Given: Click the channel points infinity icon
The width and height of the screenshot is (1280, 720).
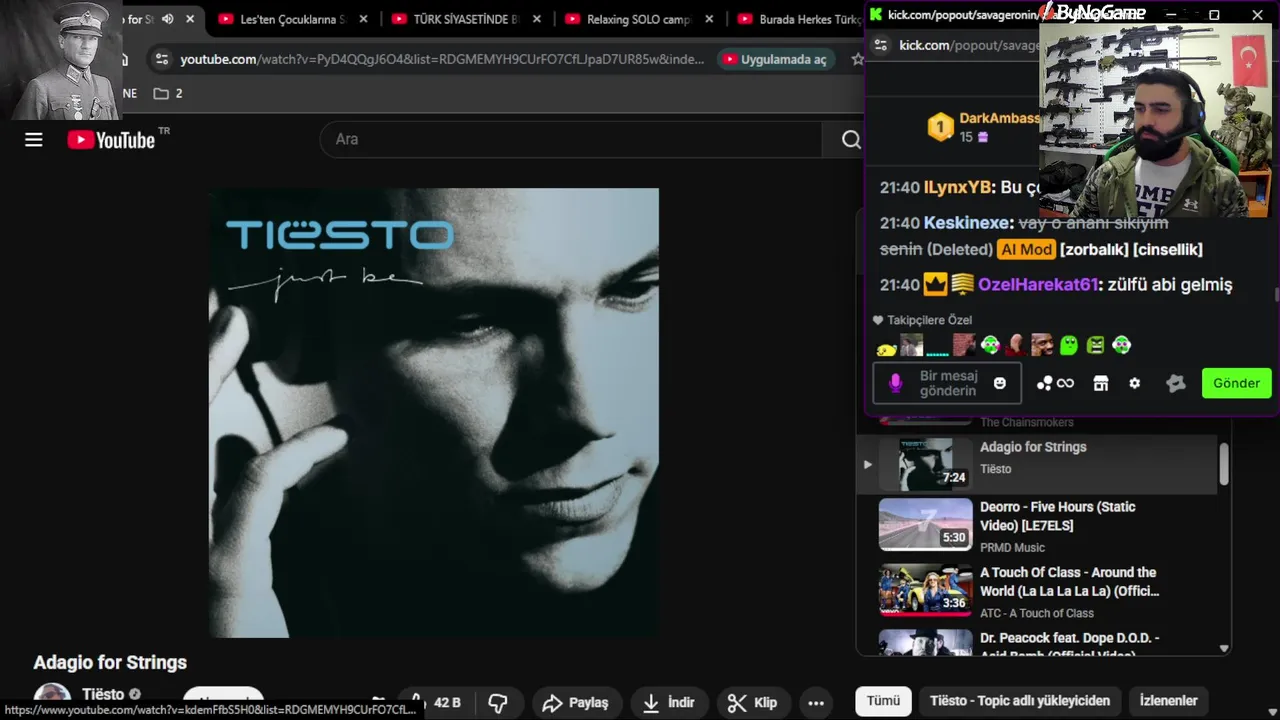Looking at the screenshot, I should pos(1055,383).
